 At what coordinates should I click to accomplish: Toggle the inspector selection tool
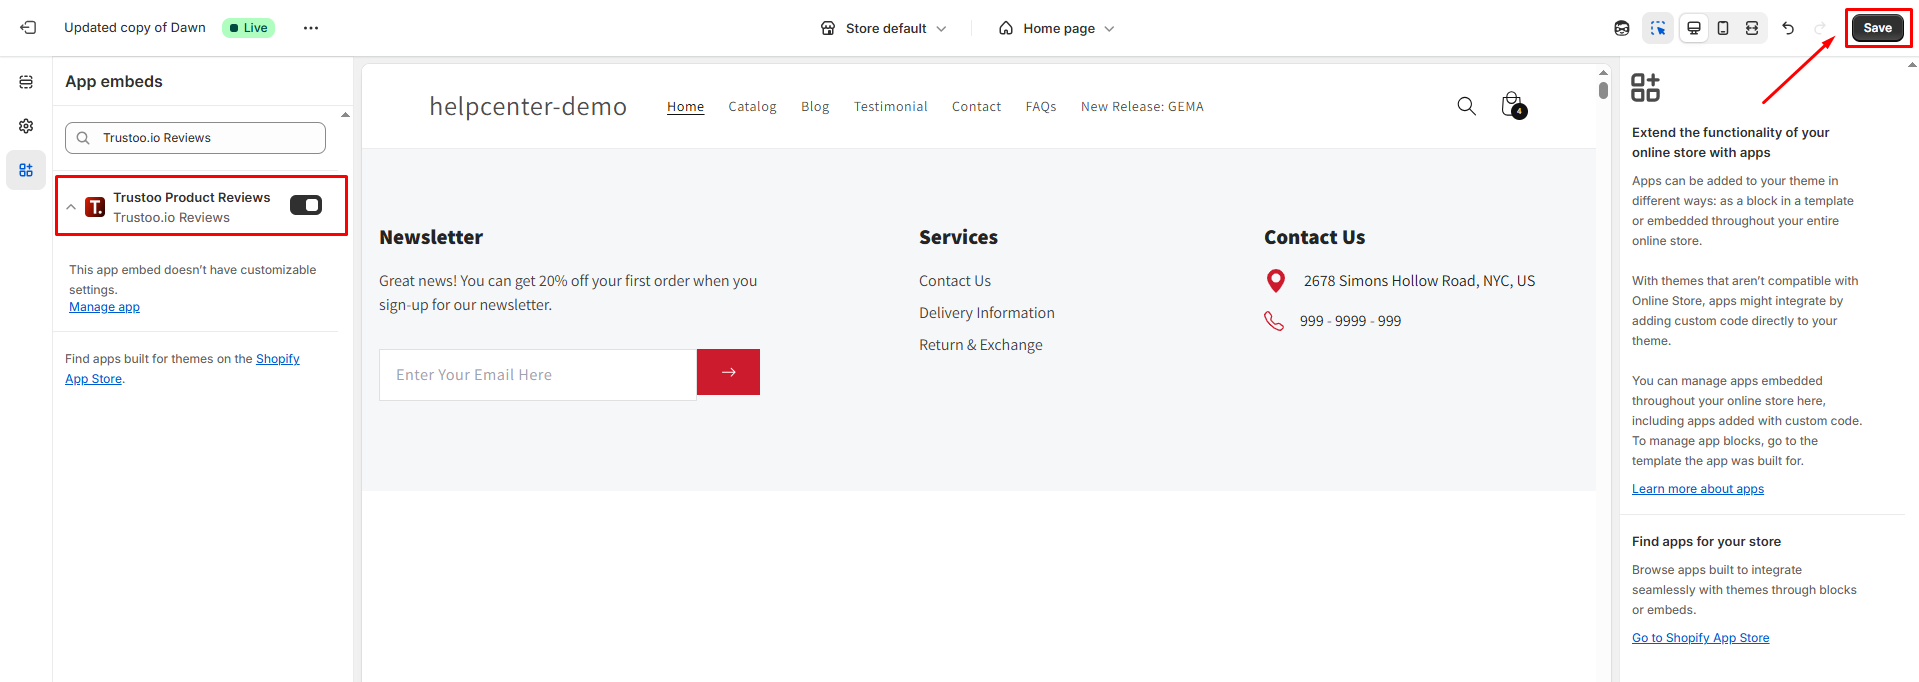click(1657, 28)
